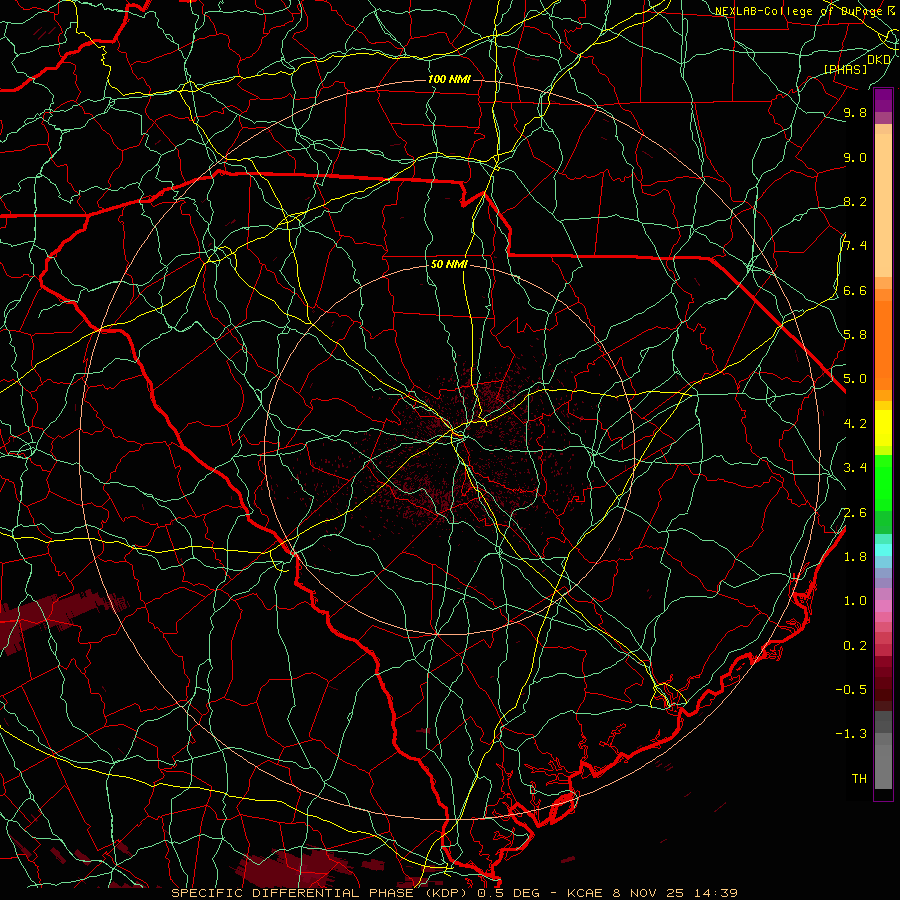Click the 4.2 scale value
This screenshot has width=900, height=900.
click(x=855, y=424)
